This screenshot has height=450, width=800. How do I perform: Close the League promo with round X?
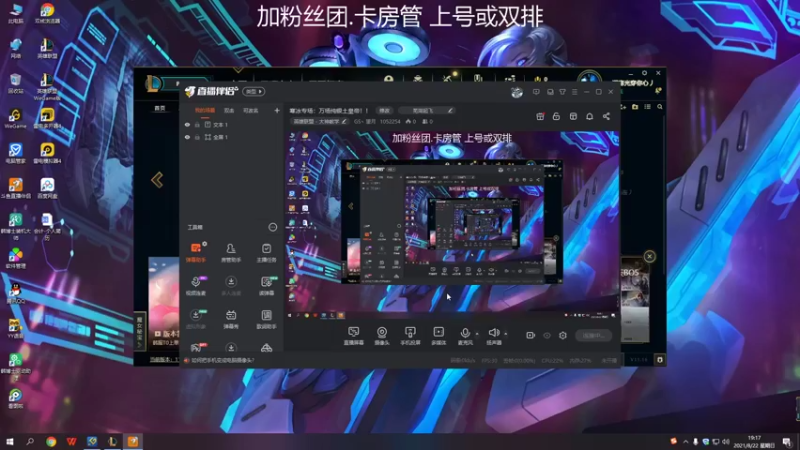(649, 256)
